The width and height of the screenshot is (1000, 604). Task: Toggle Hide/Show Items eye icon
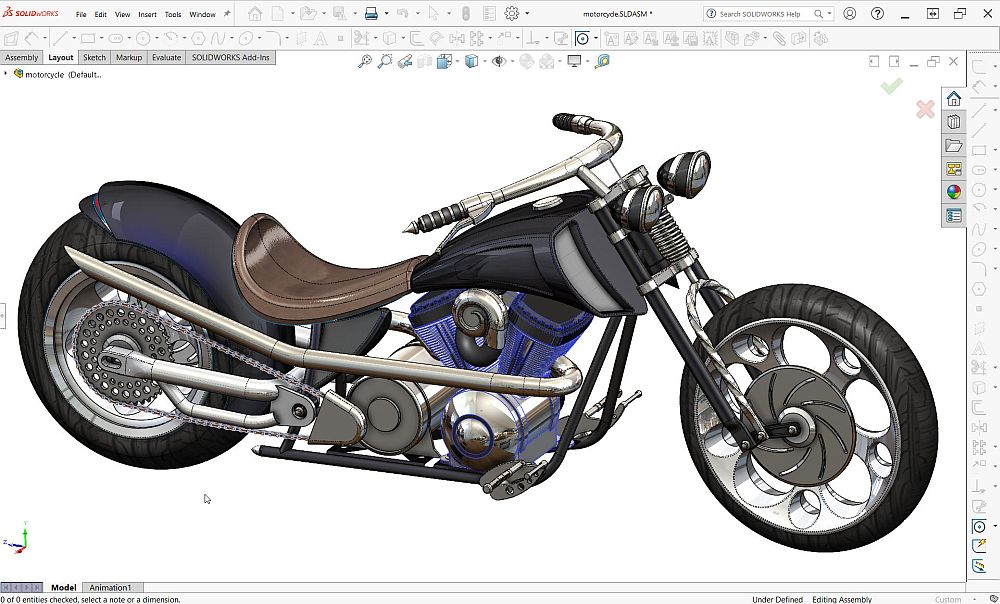point(498,60)
